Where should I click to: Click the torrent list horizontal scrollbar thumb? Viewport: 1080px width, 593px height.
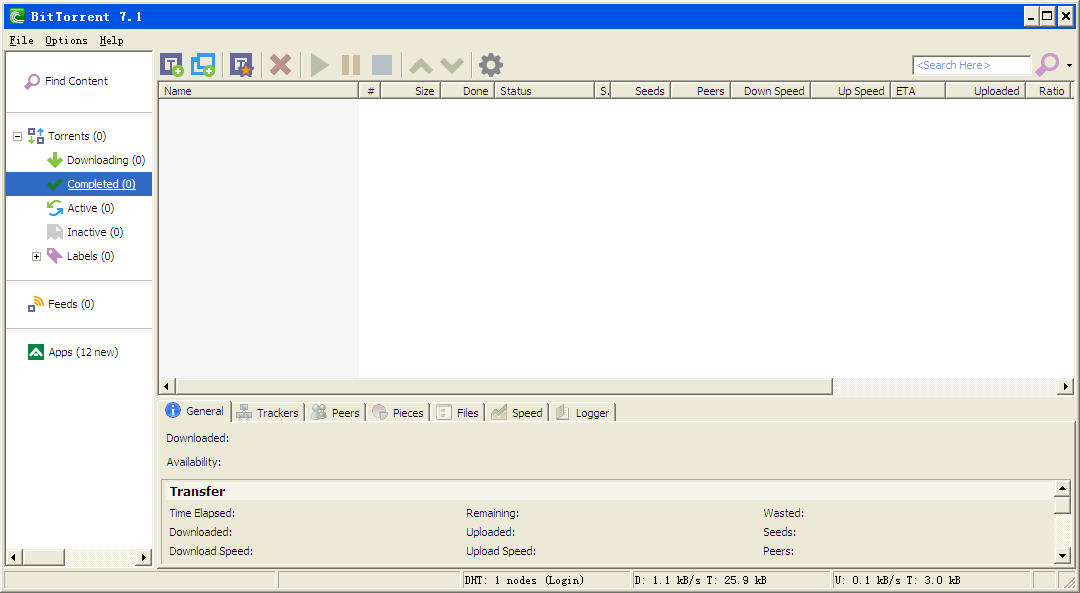point(503,386)
